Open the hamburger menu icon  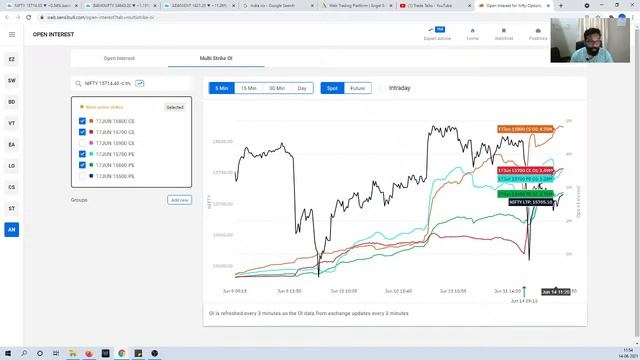[12, 35]
